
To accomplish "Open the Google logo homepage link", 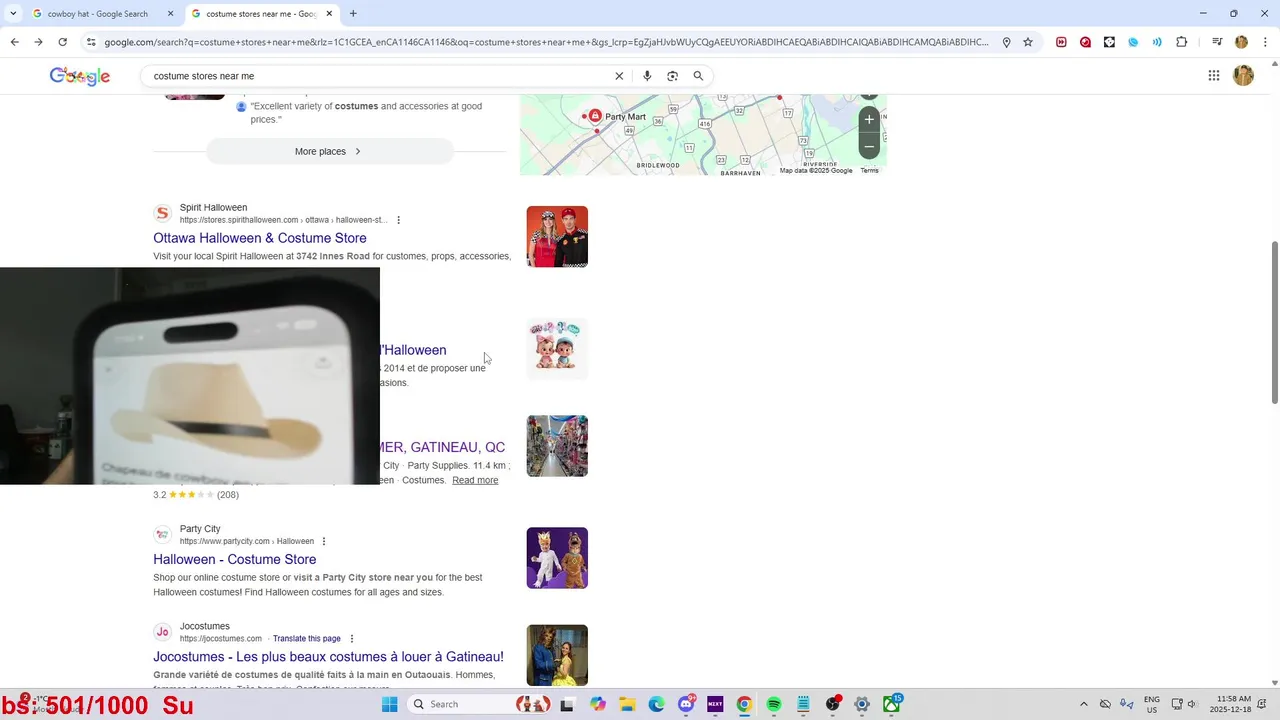I will (80, 76).
